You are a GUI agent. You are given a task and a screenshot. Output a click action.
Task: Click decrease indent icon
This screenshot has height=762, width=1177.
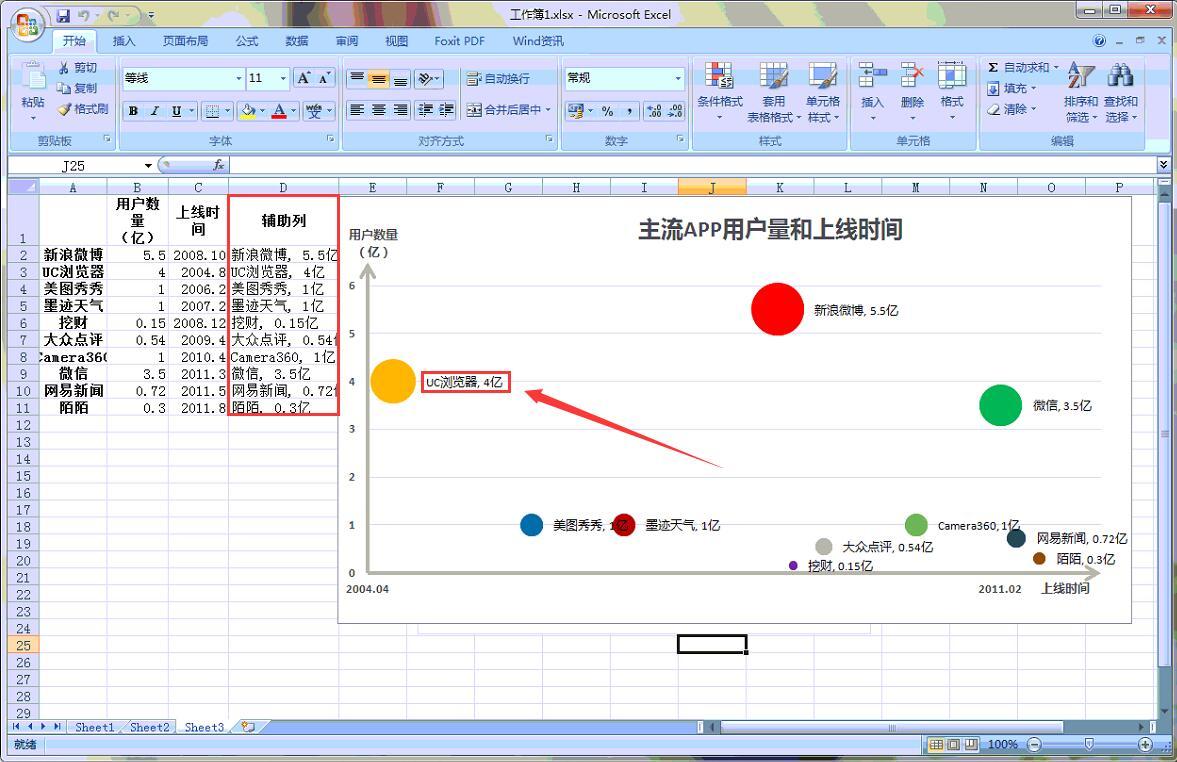(426, 110)
